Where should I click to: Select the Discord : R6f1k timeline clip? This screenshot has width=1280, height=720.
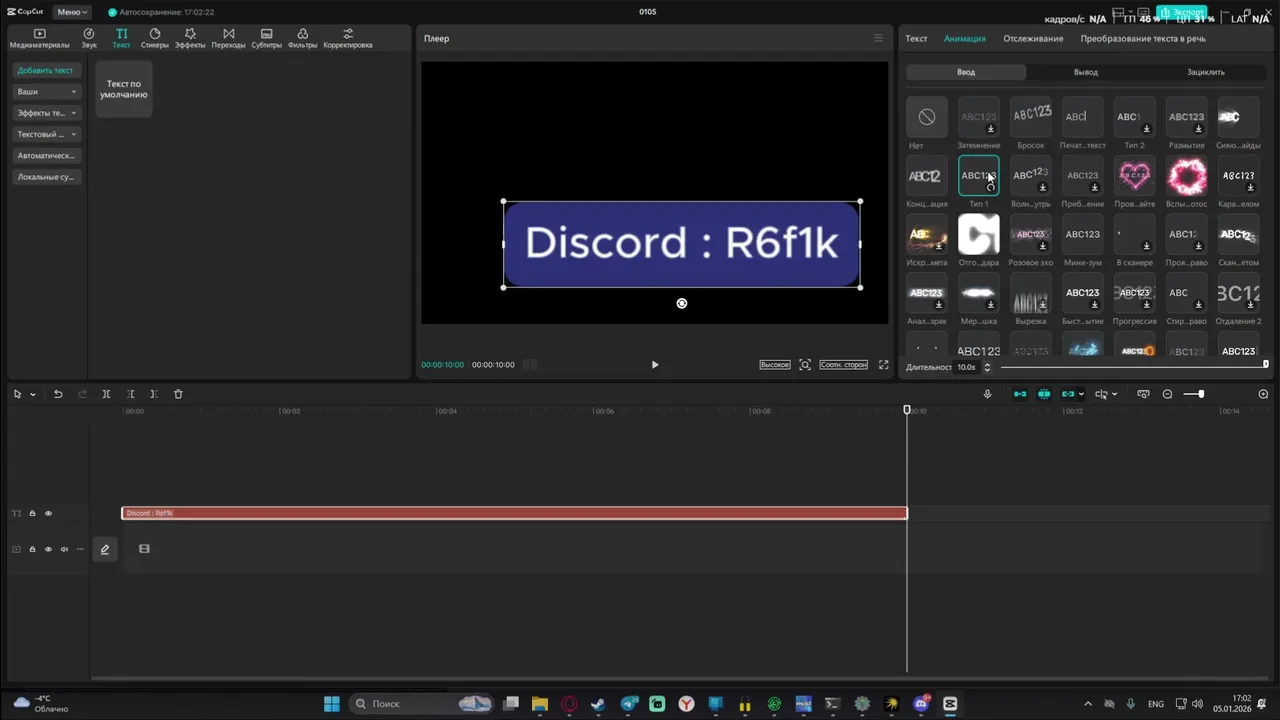click(x=514, y=513)
